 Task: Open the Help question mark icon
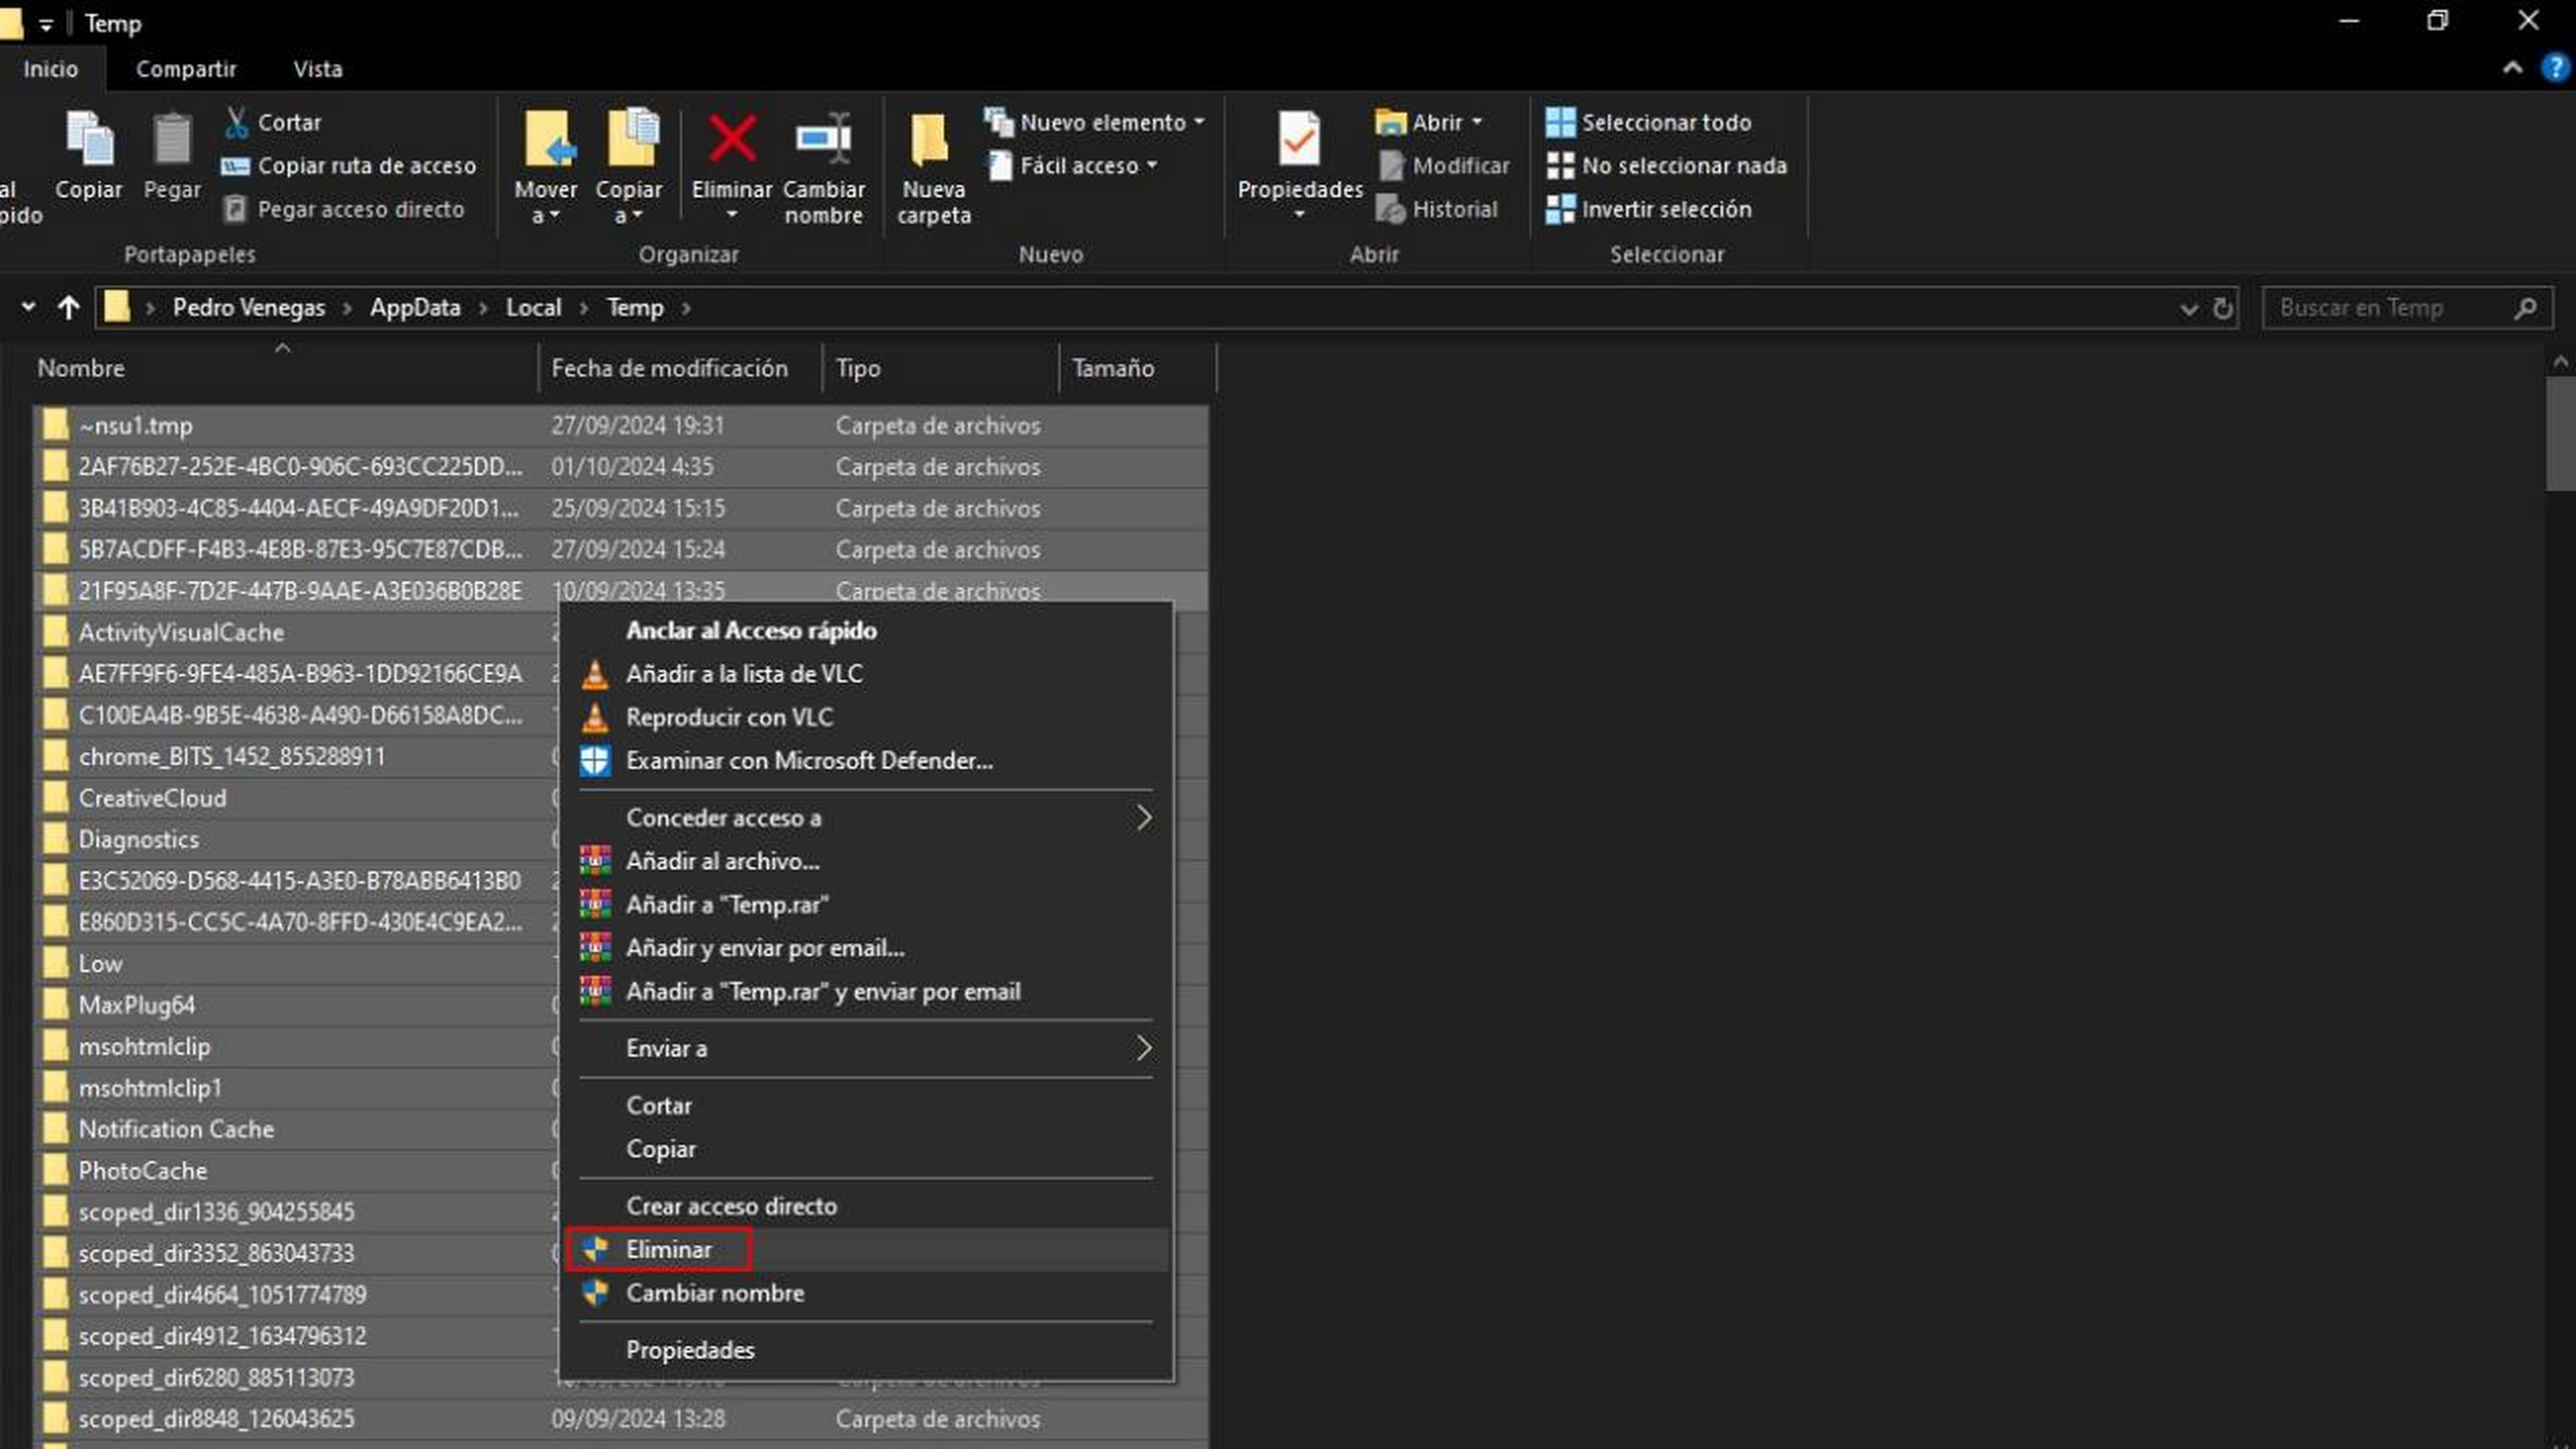2555,68
